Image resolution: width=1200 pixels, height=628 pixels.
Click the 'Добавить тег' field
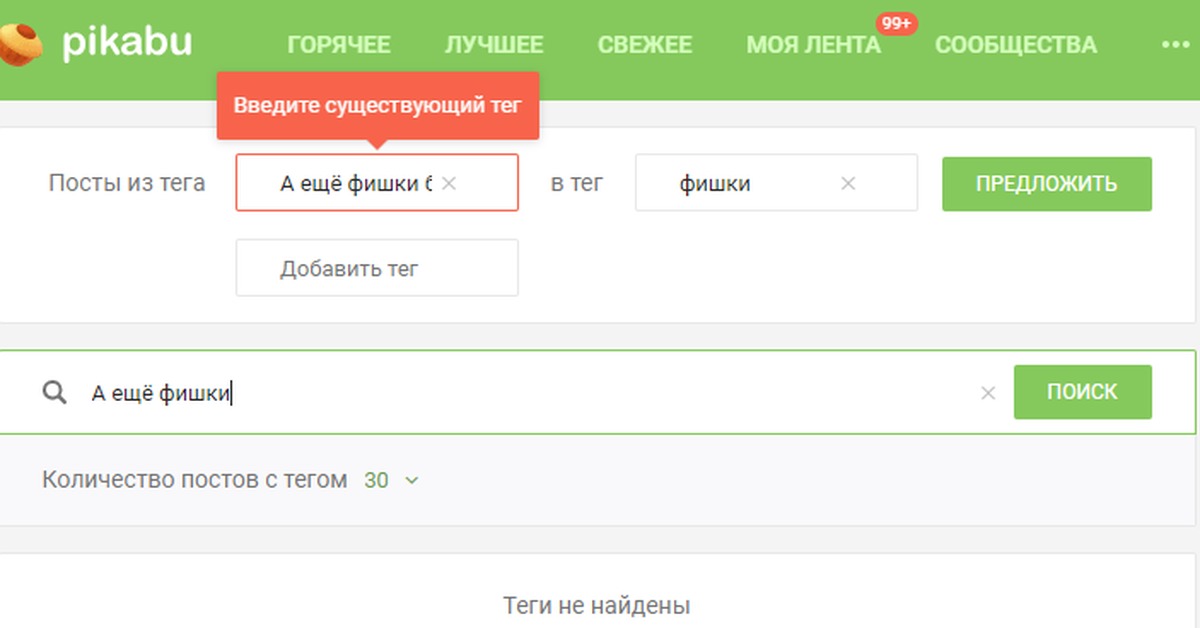point(377,268)
